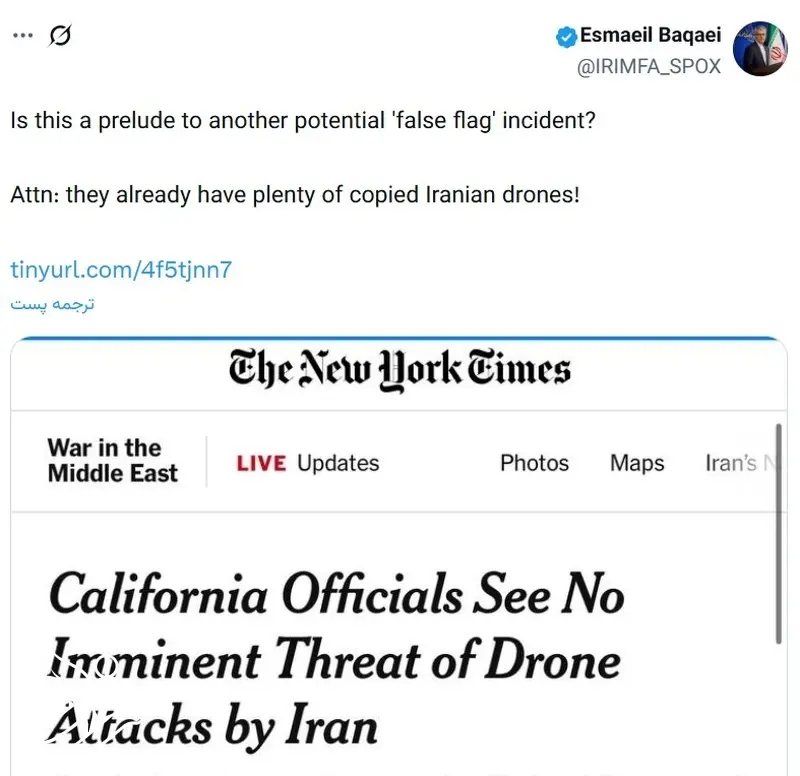This screenshot has height=776, width=800.
Task: Switch to the Maps tab
Action: 638,463
